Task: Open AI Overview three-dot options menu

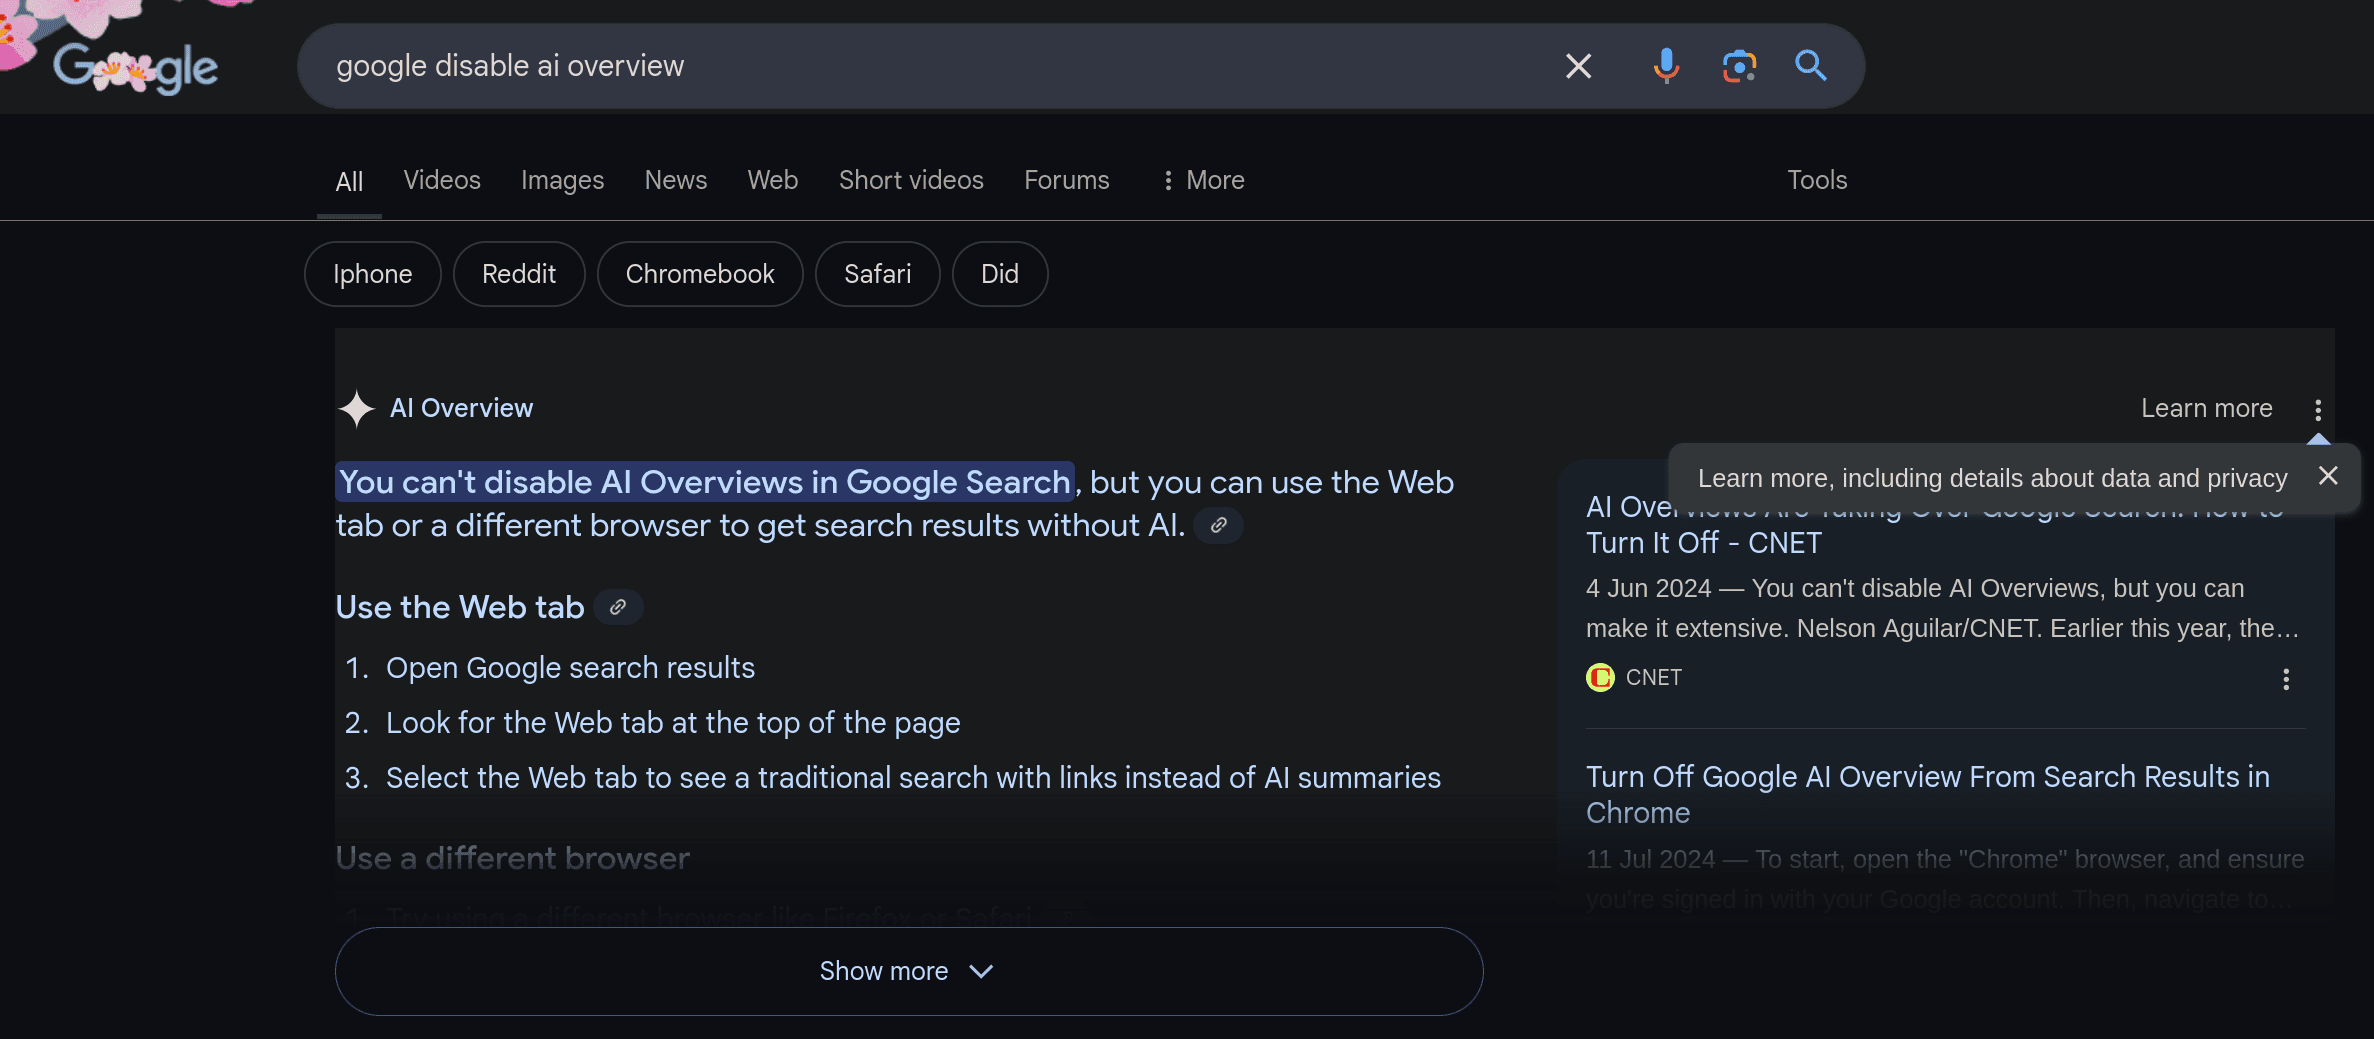Action: coord(2317,409)
